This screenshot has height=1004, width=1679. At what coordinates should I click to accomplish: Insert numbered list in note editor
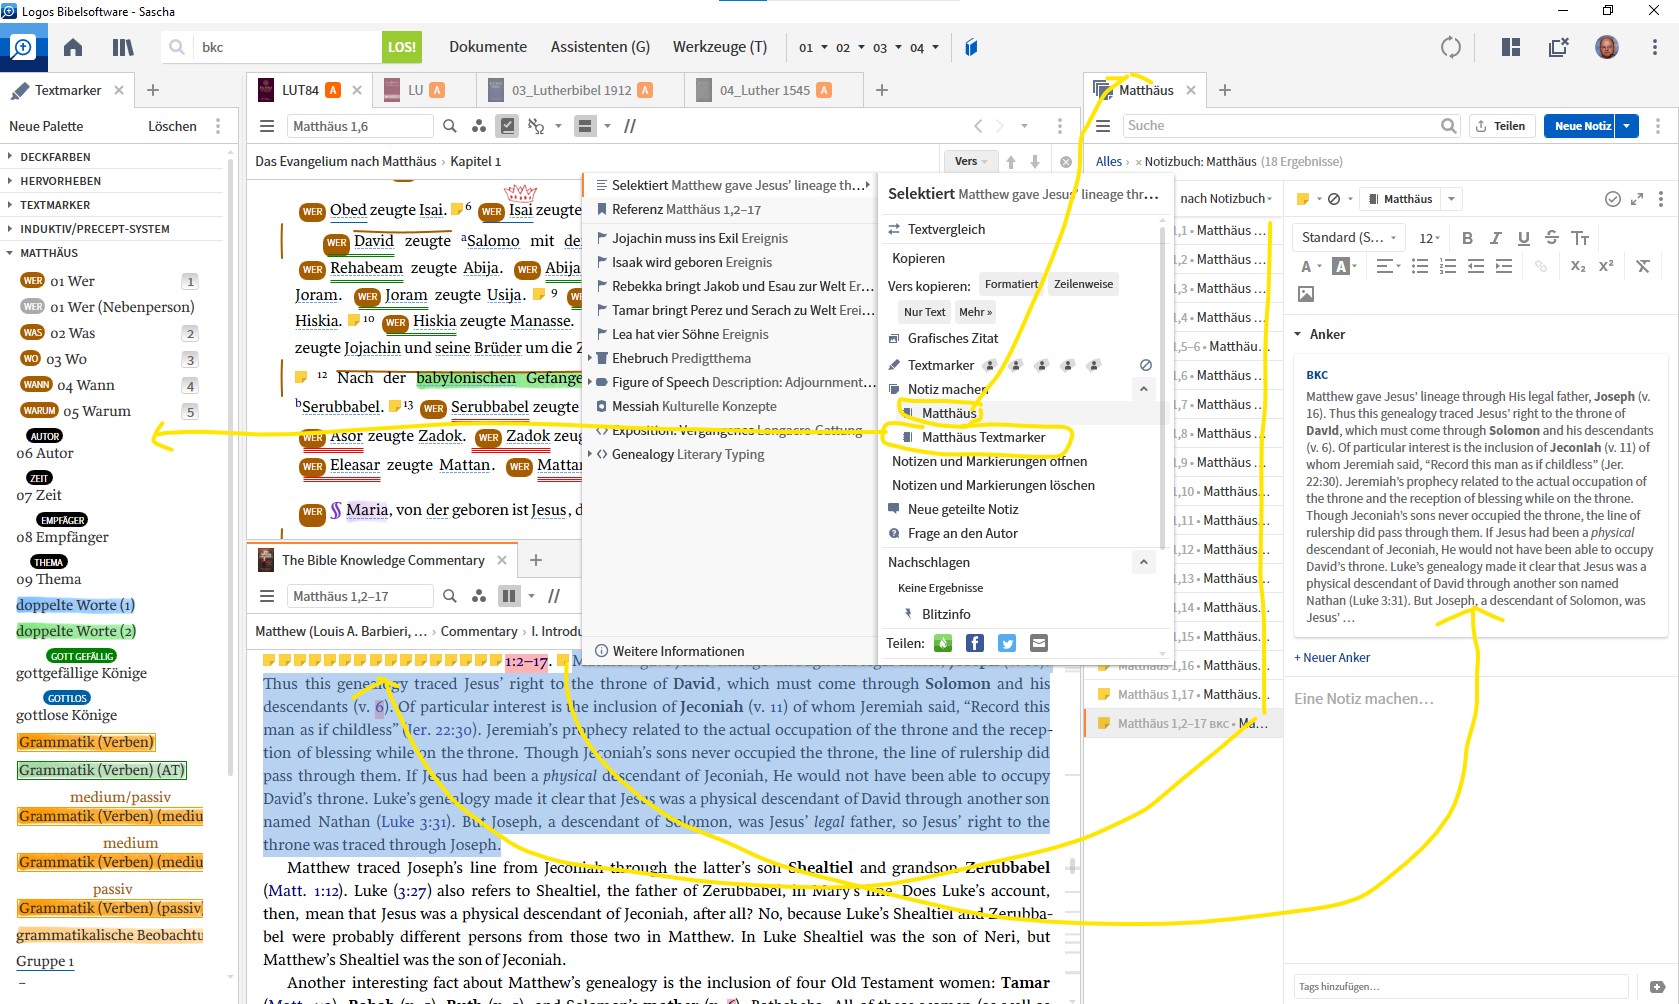[1448, 266]
